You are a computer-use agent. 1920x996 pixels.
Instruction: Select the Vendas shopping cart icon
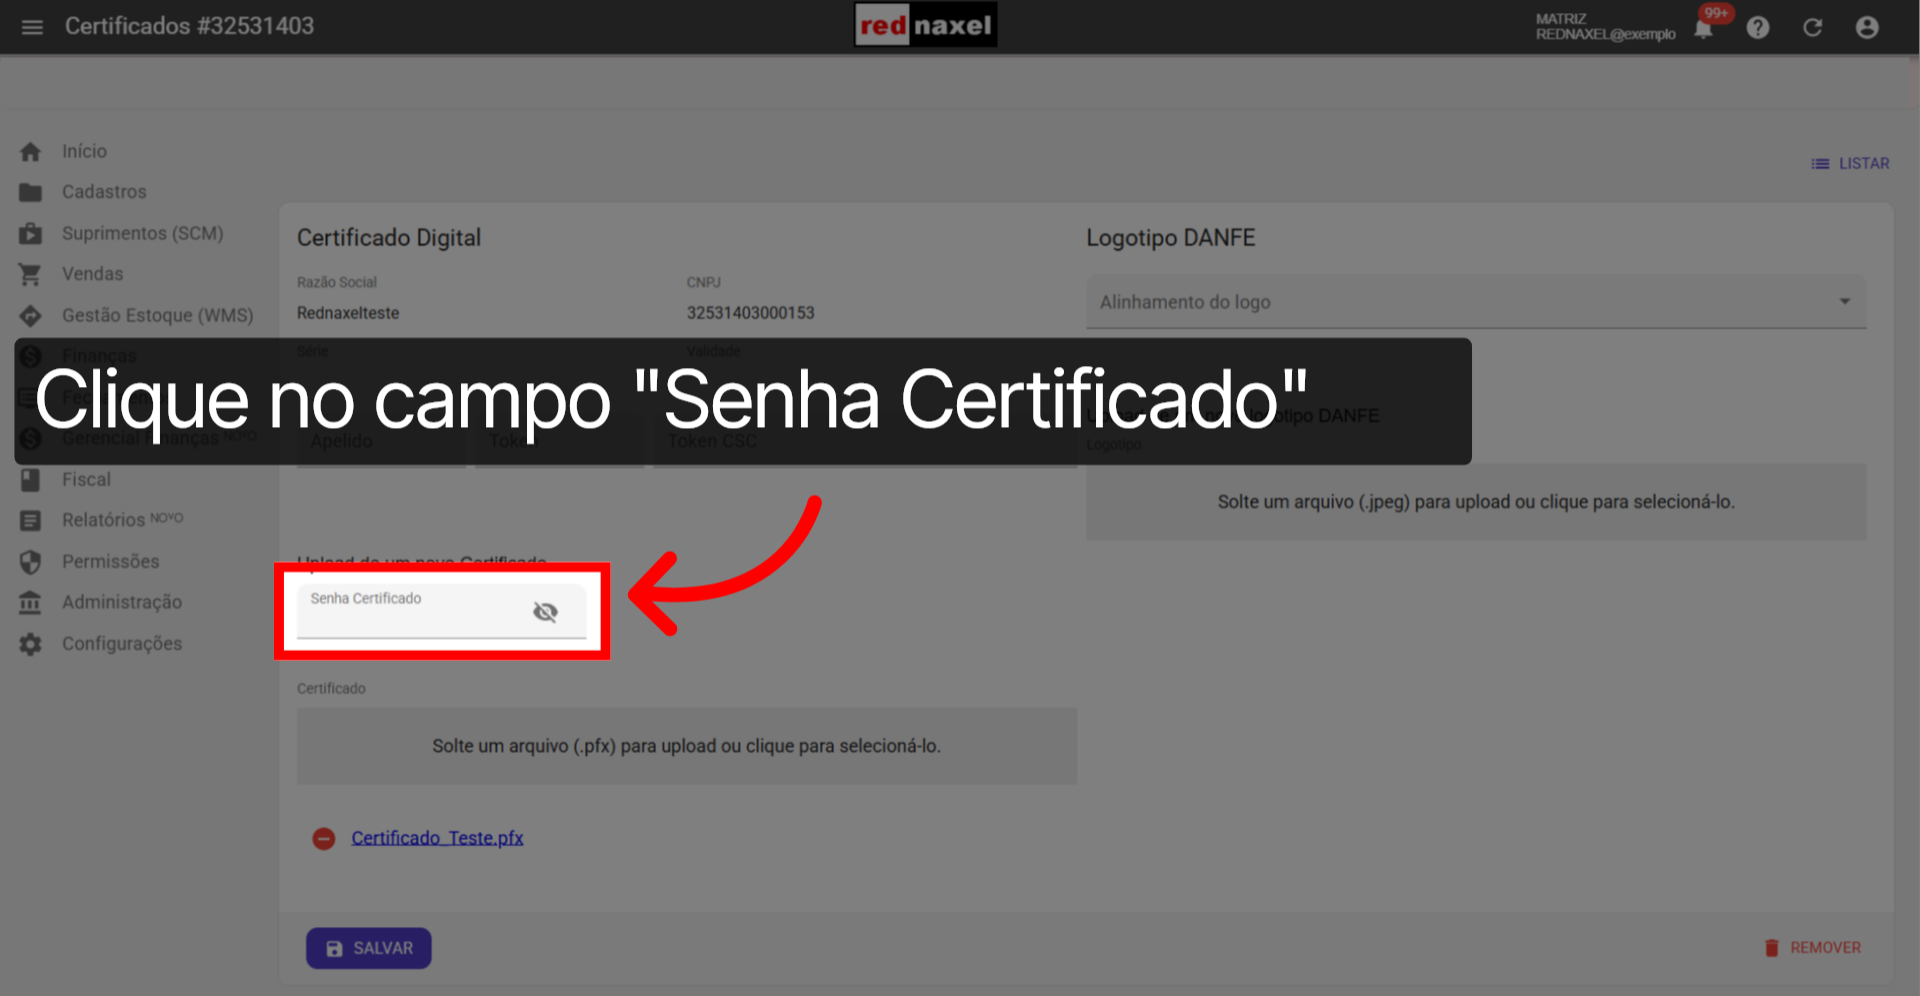click(31, 273)
